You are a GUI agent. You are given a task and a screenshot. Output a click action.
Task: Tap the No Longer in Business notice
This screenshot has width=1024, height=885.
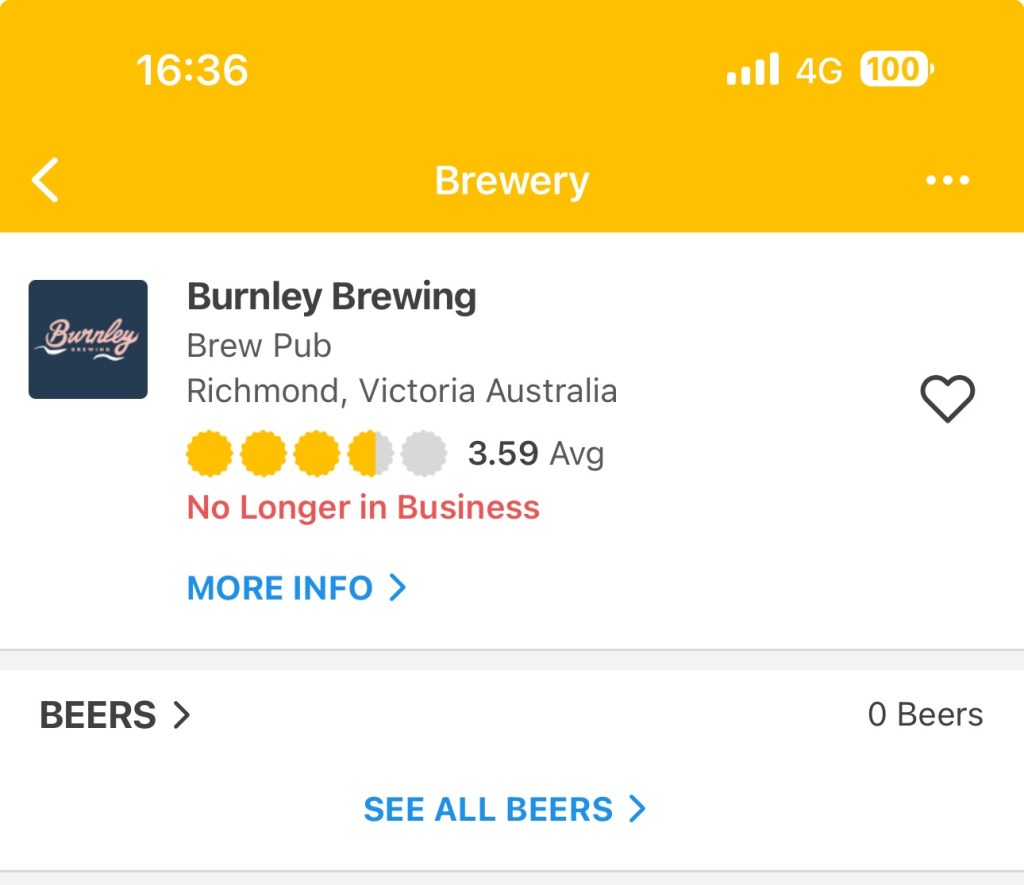coord(363,508)
